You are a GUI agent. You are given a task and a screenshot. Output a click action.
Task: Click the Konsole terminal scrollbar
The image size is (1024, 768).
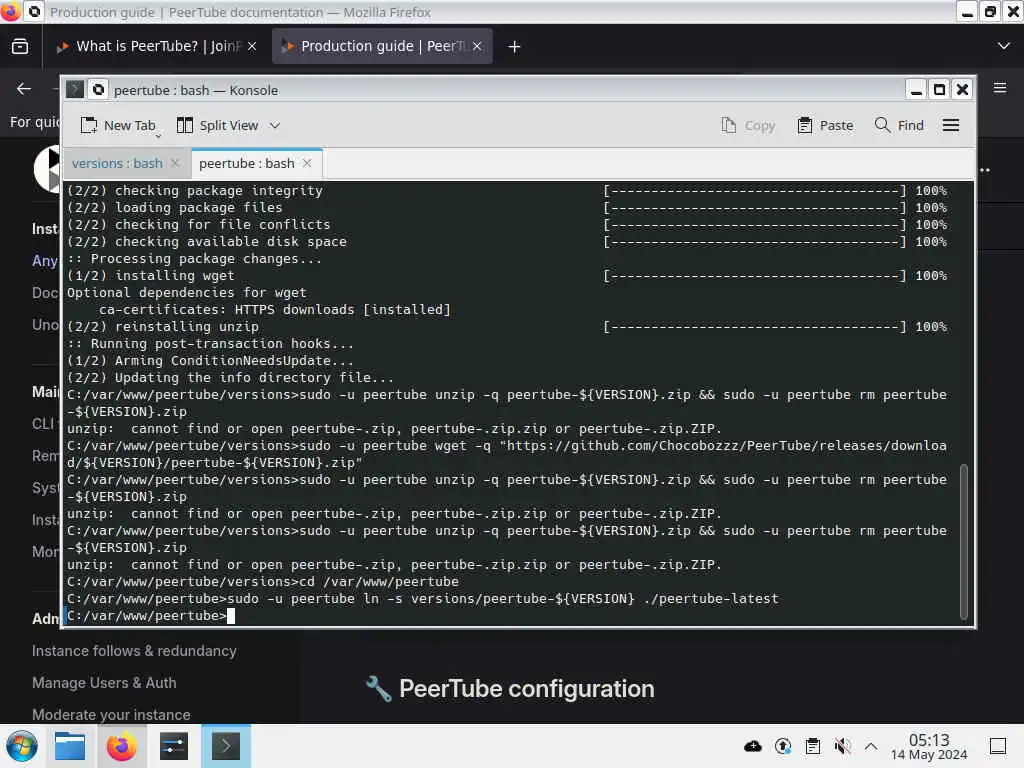(x=963, y=542)
